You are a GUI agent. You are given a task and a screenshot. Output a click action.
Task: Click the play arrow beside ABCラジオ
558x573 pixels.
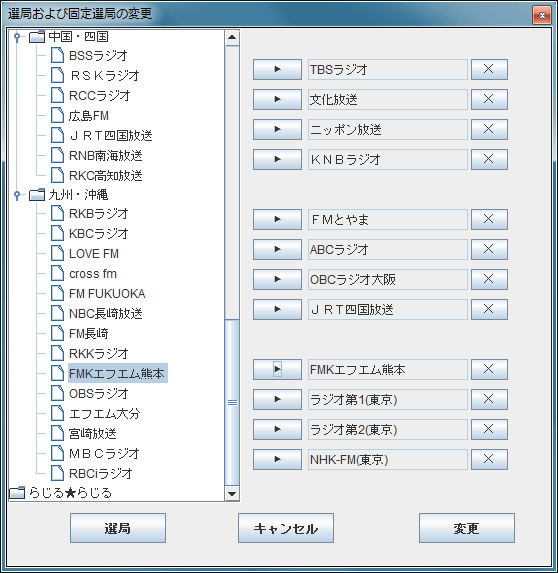point(277,249)
